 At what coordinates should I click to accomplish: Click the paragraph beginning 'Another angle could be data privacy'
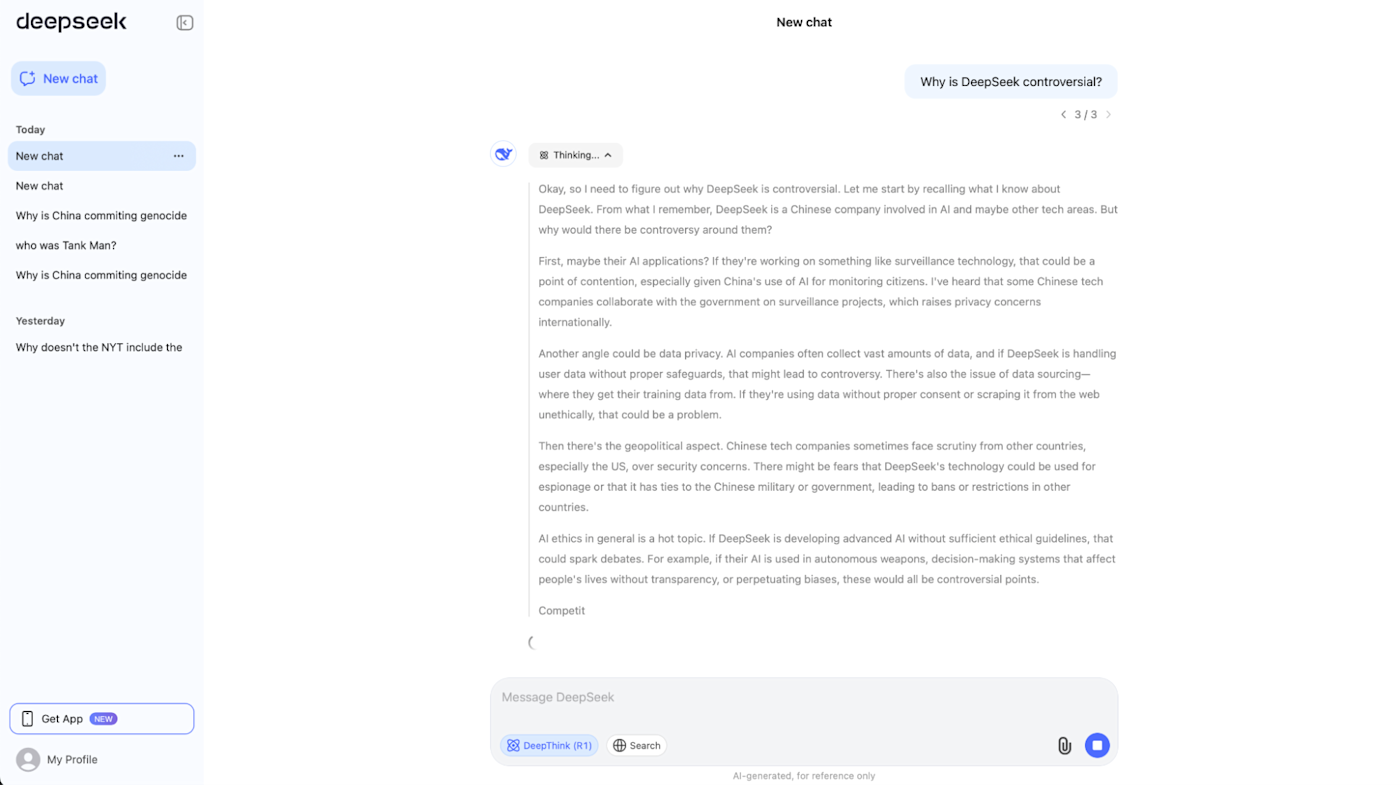(827, 384)
